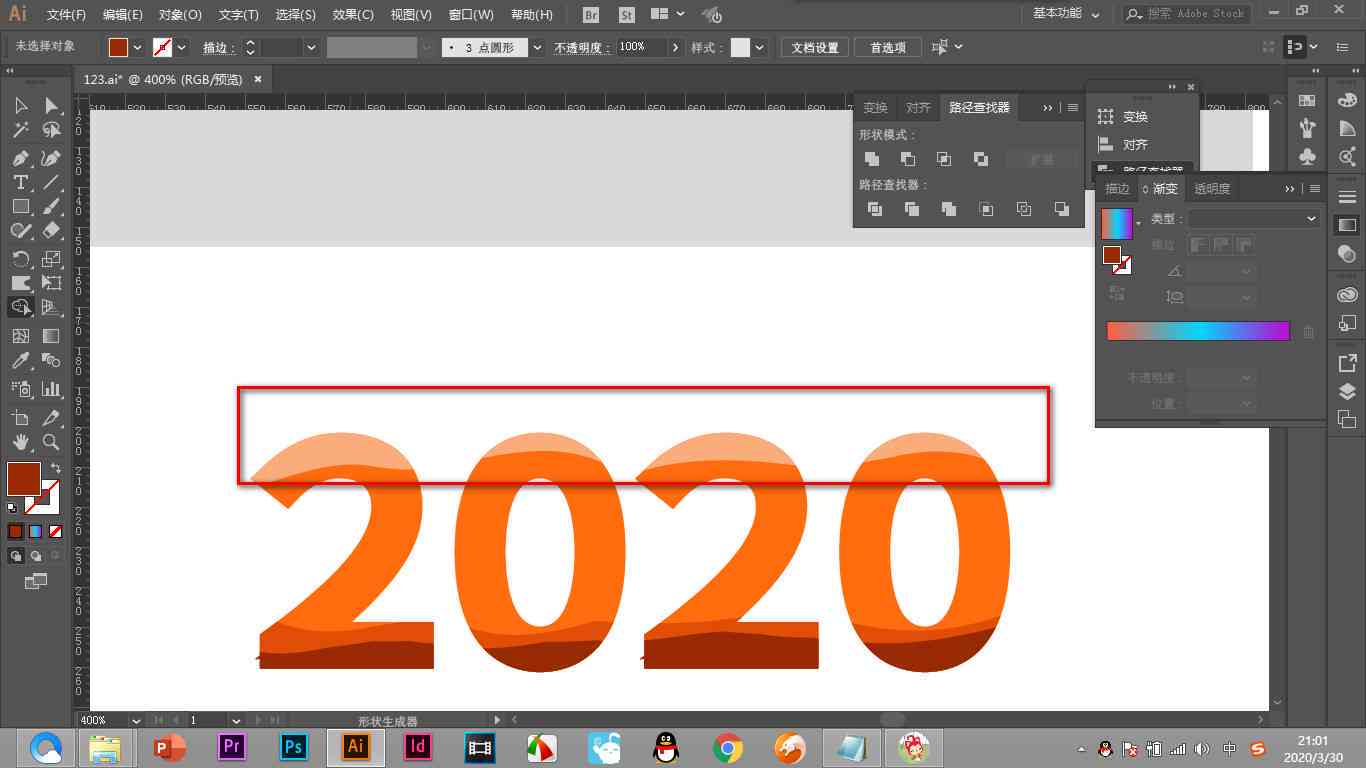This screenshot has height=768, width=1366.
Task: Pick the Scale tool
Action: (51, 259)
